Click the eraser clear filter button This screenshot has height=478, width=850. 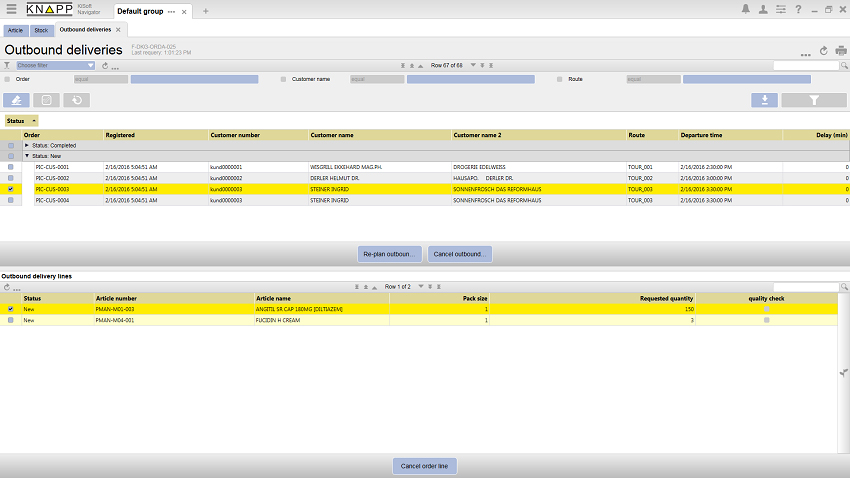(x=16, y=100)
